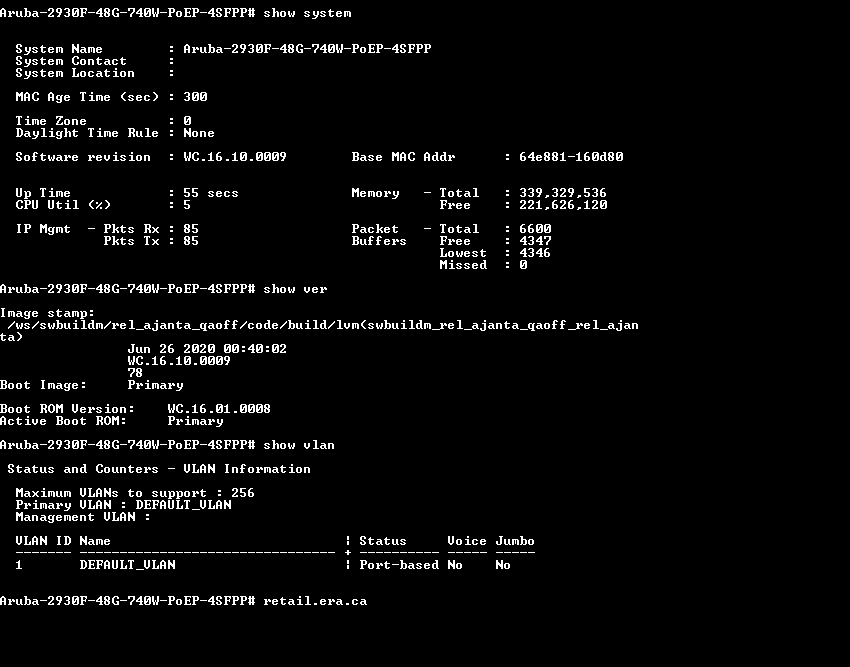Click the Time Zone label
Image resolution: width=850 pixels, height=667 pixels.
[x=51, y=120]
